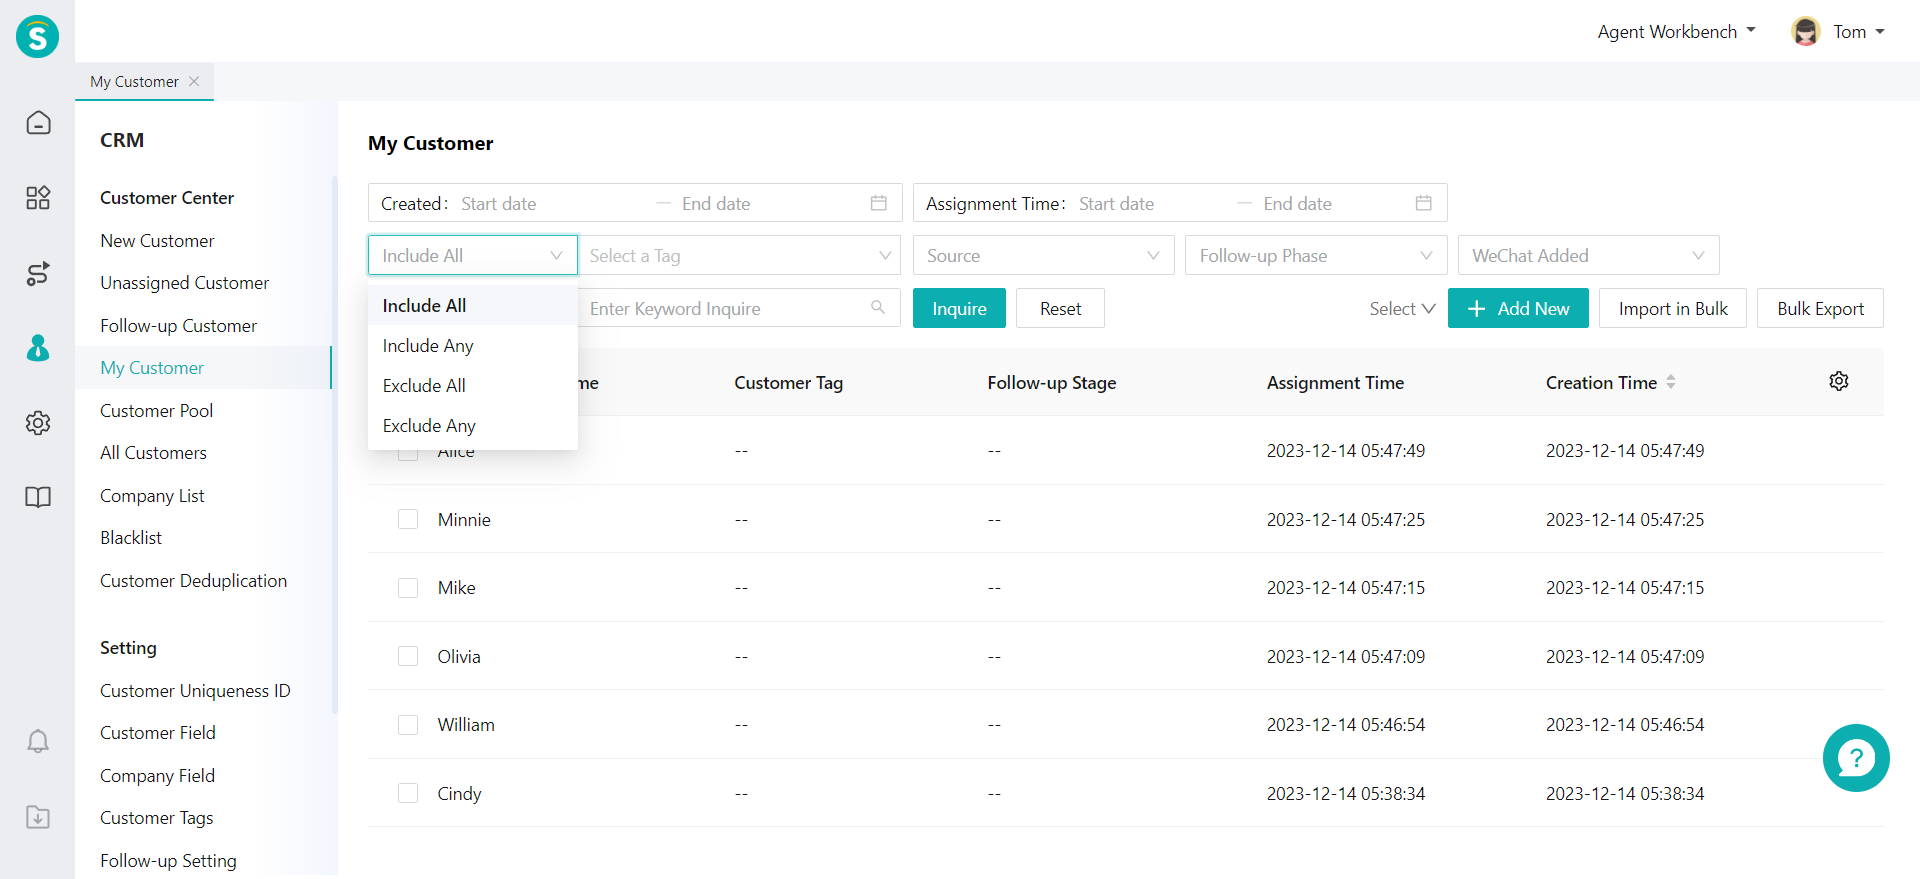Click the Reset button
The height and width of the screenshot is (879, 1920).
coord(1060,308)
